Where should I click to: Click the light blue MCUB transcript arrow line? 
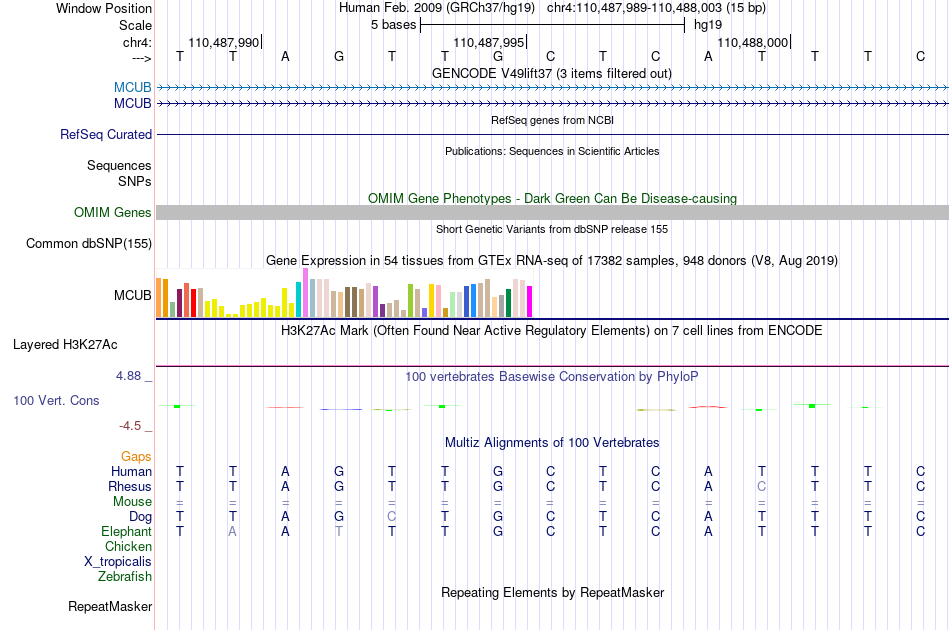tap(553, 88)
